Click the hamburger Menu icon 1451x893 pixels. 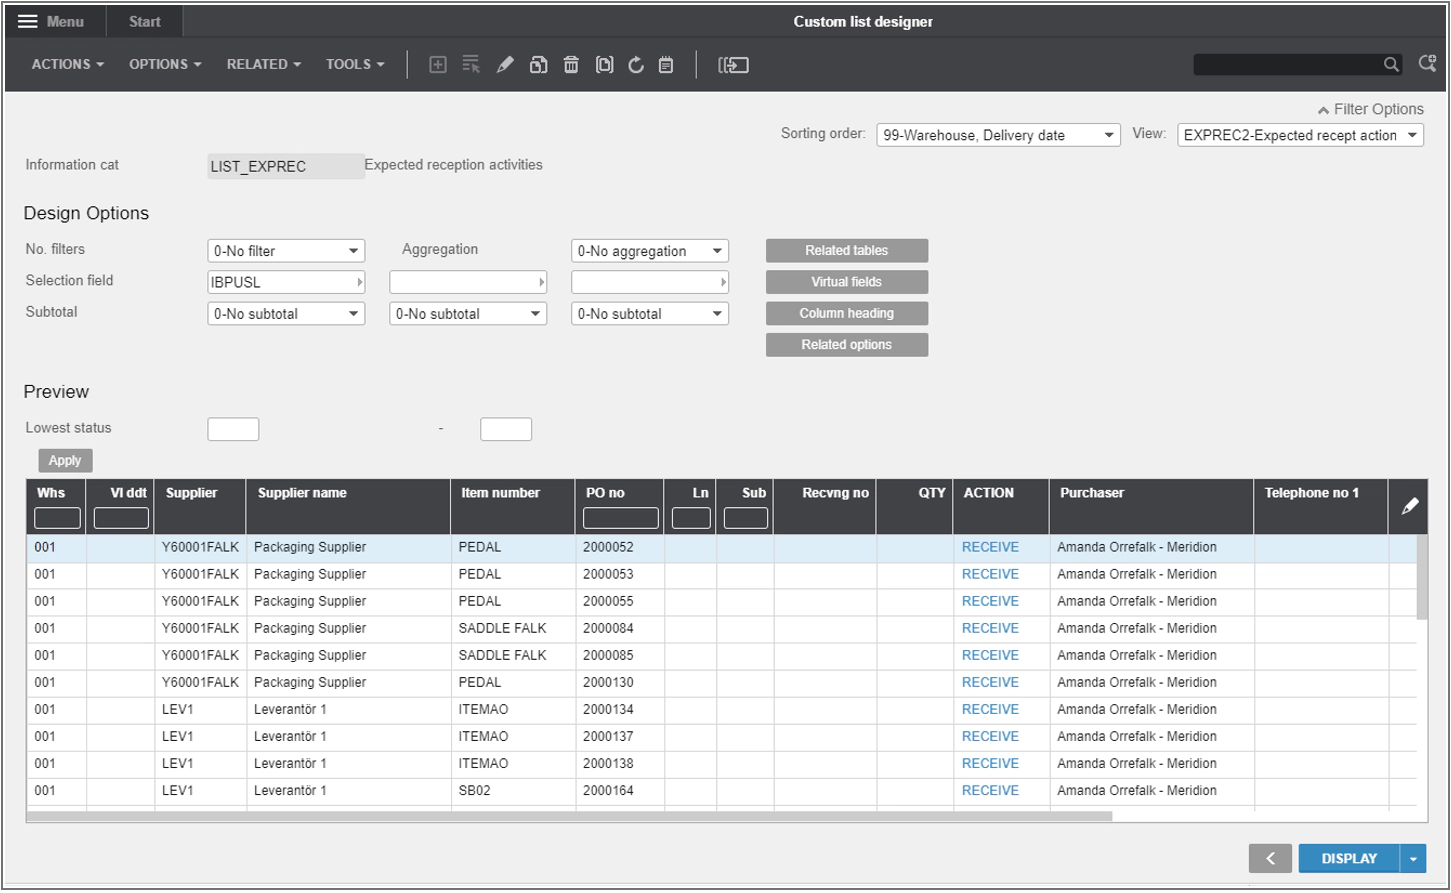pyautogui.click(x=28, y=21)
